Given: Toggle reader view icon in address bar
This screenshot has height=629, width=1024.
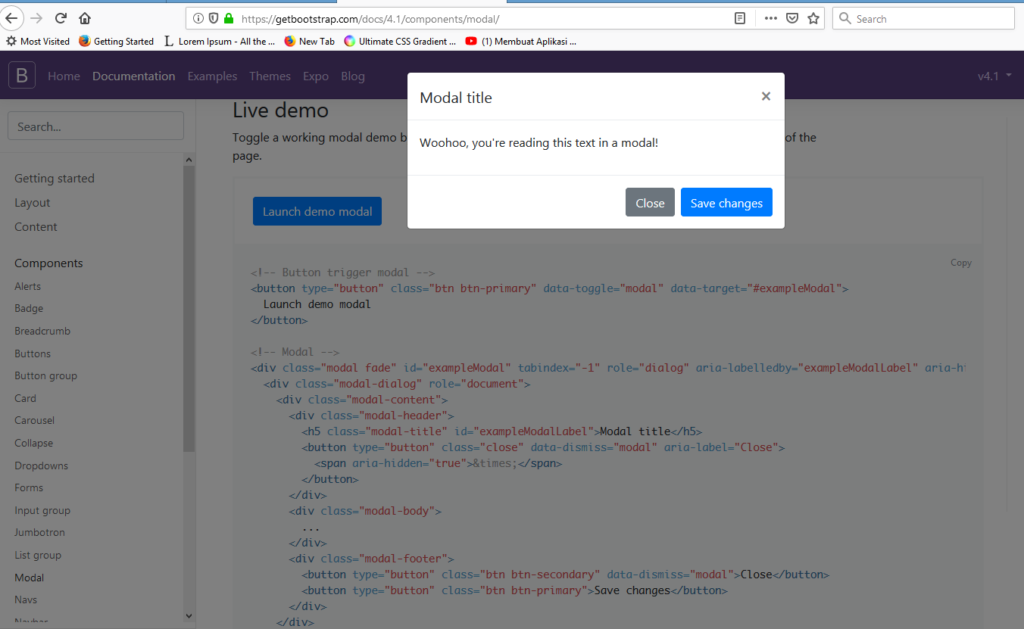Looking at the screenshot, I should pos(740,18).
